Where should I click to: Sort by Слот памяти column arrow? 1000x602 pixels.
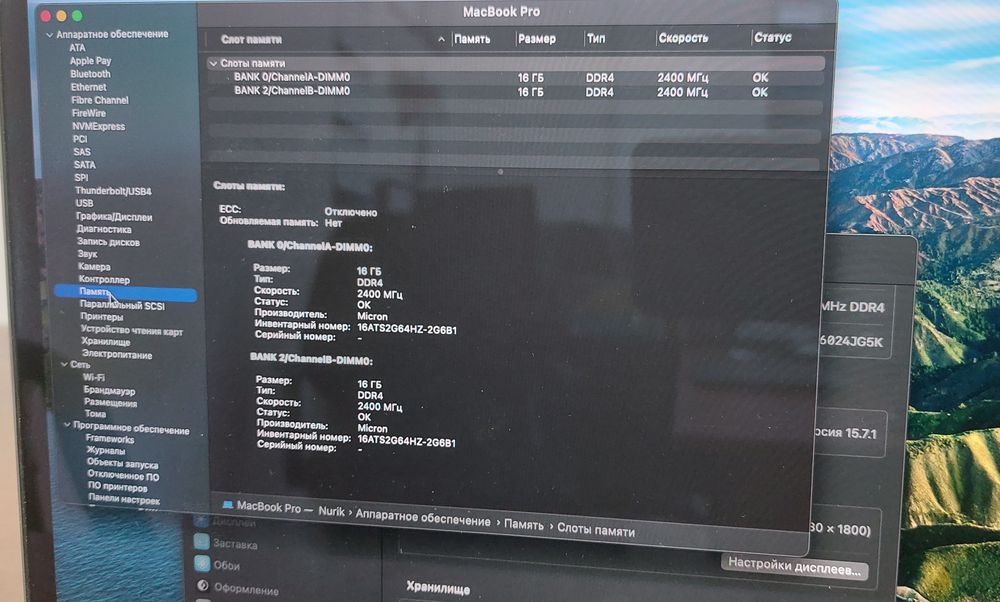tap(441, 40)
